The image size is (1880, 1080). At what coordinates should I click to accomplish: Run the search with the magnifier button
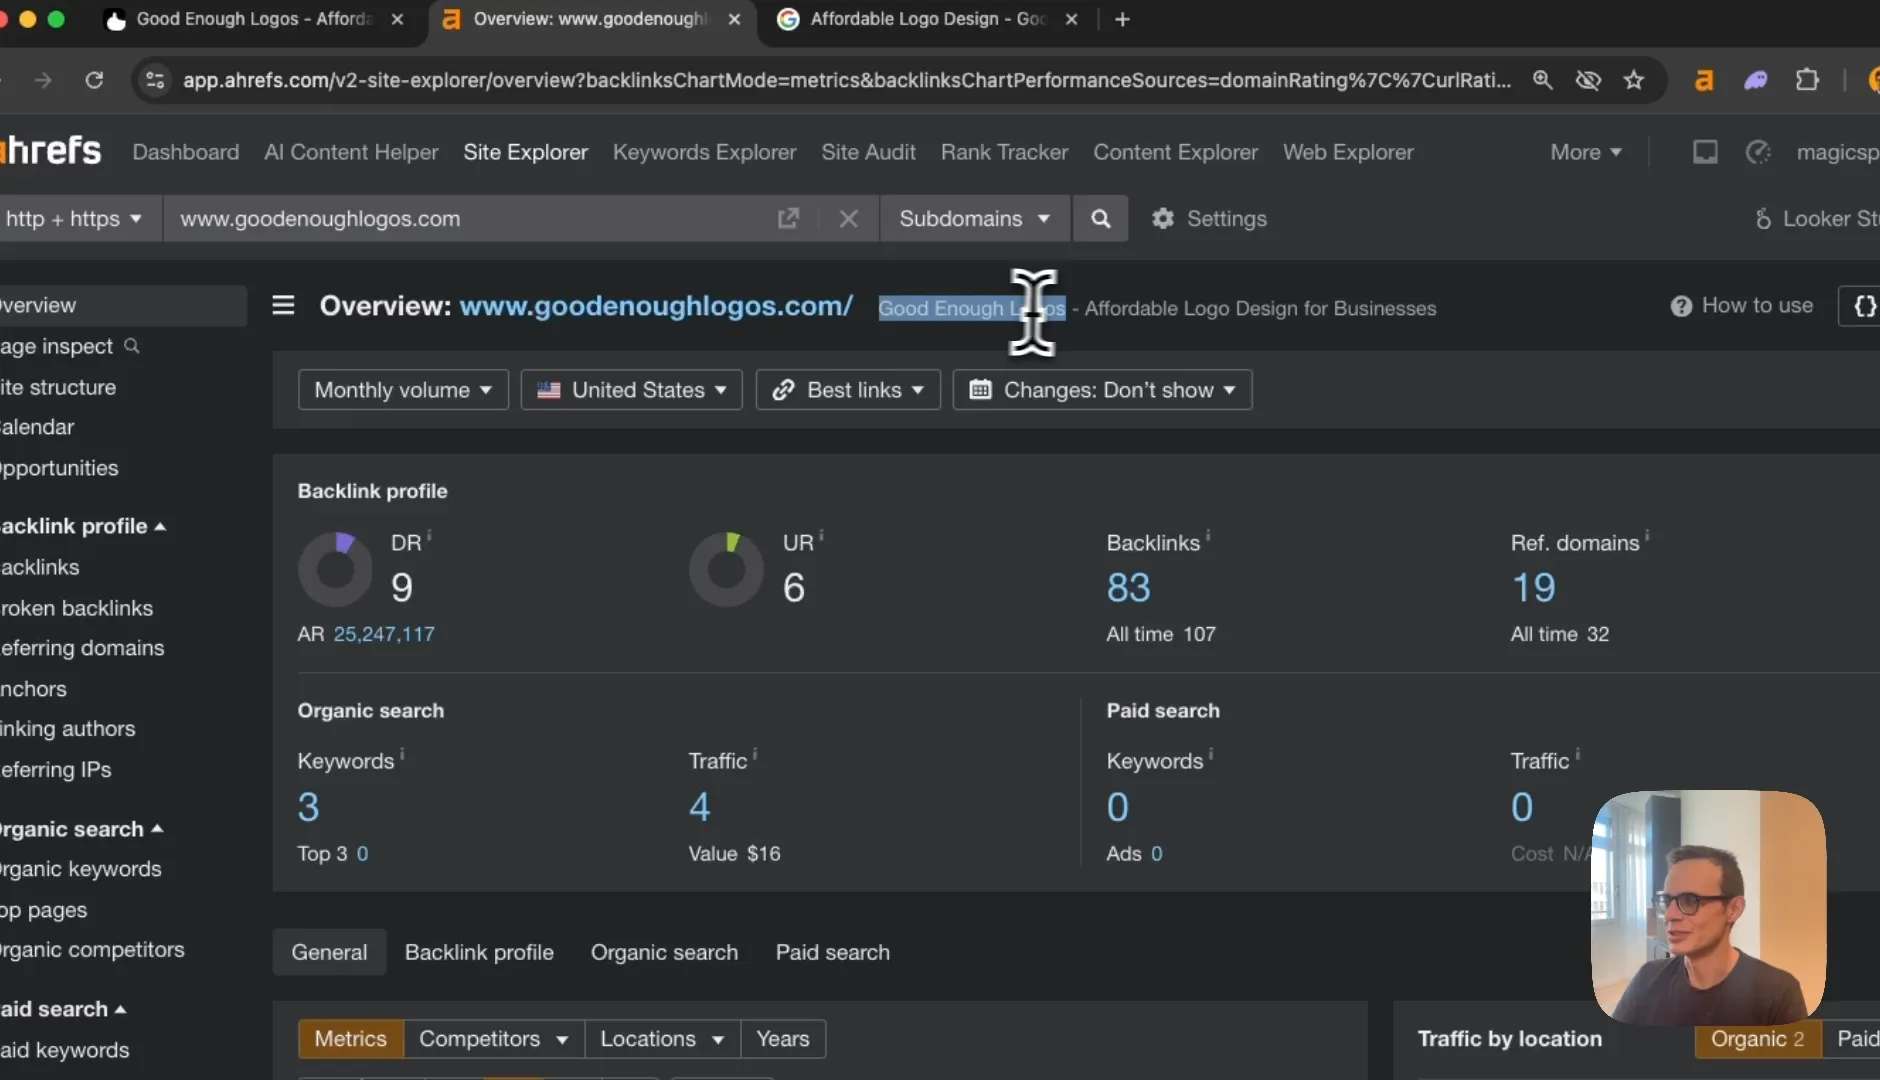pyautogui.click(x=1100, y=218)
